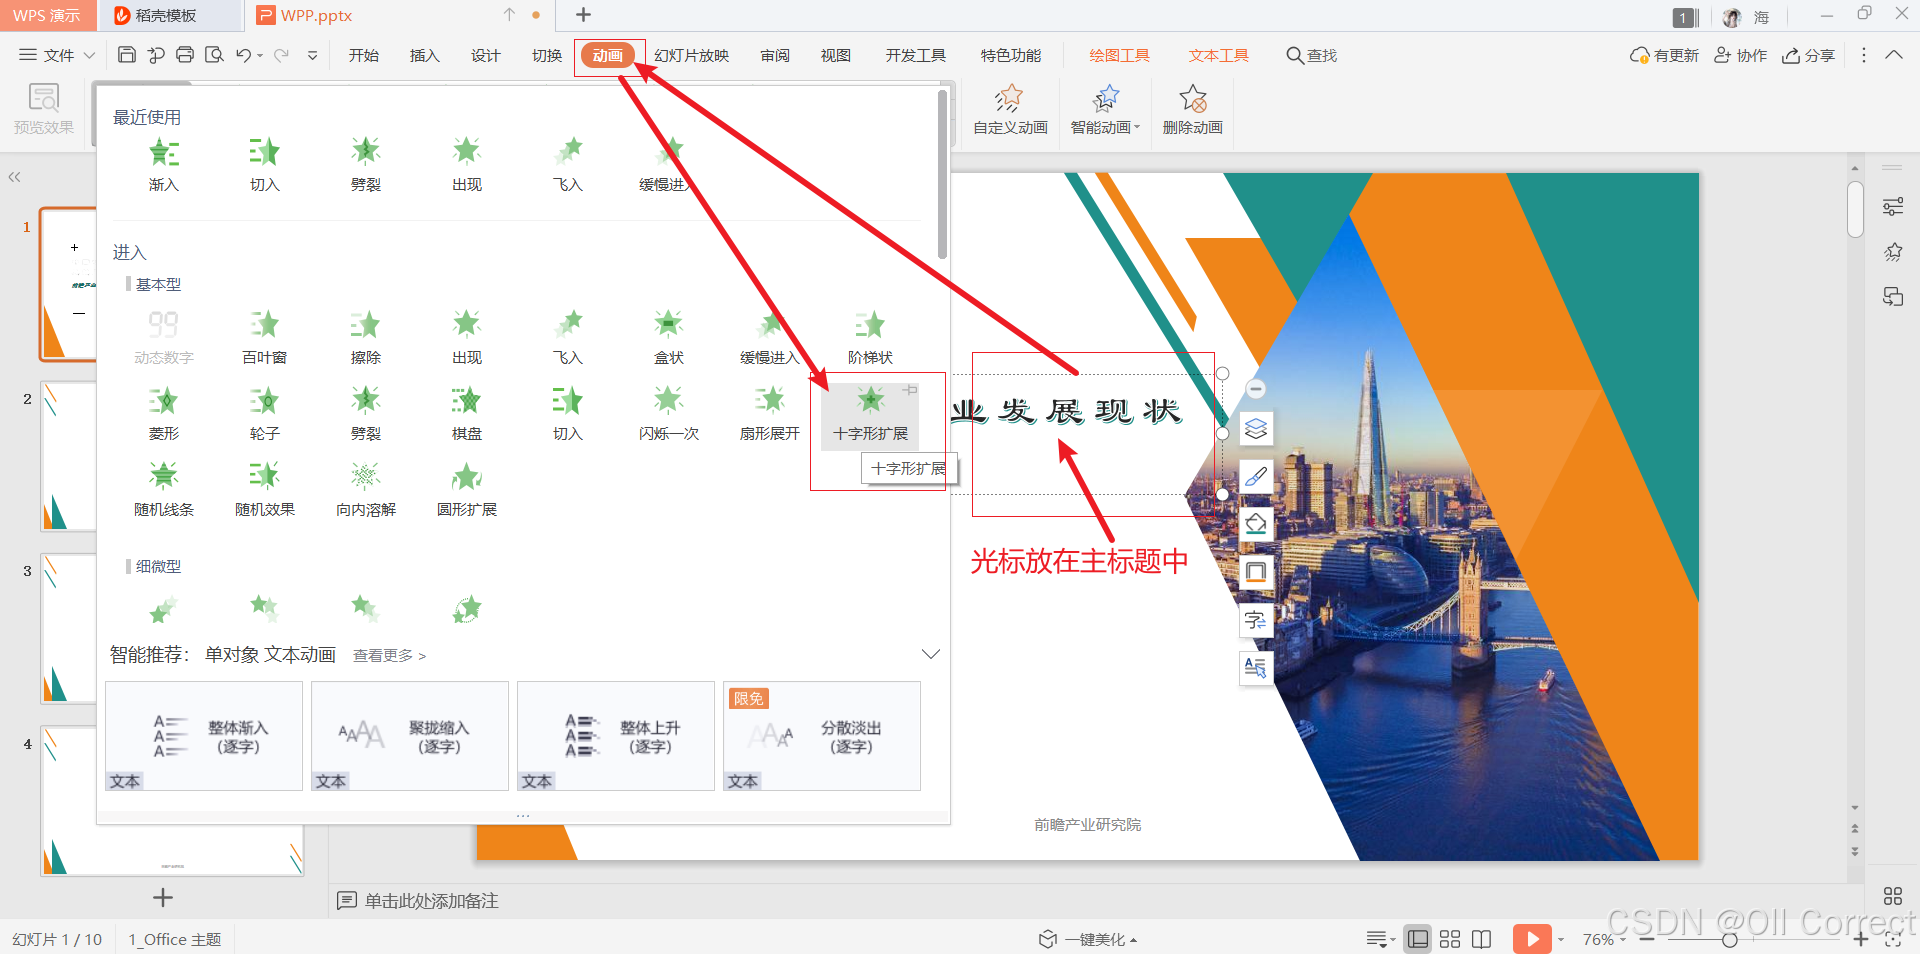Pick the 扇形展开 animation

[769, 413]
